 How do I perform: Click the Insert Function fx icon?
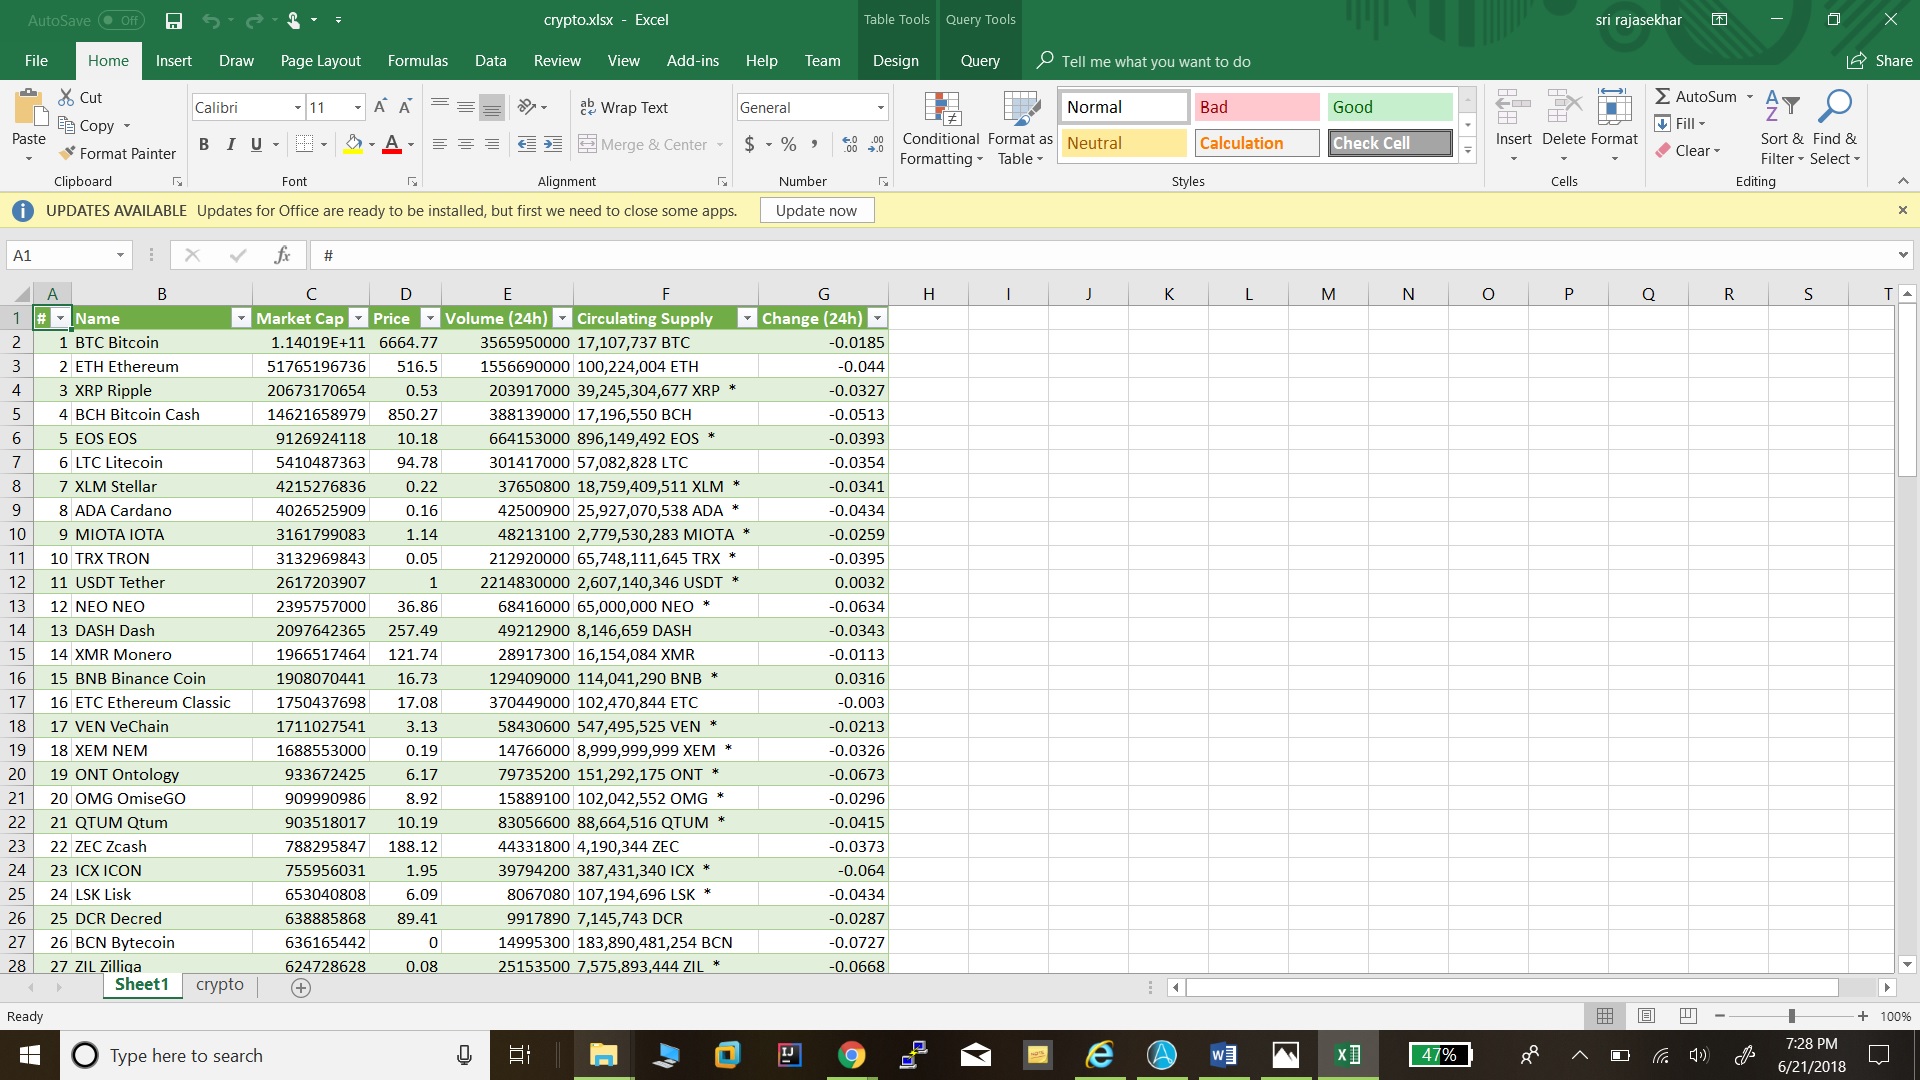(x=282, y=255)
